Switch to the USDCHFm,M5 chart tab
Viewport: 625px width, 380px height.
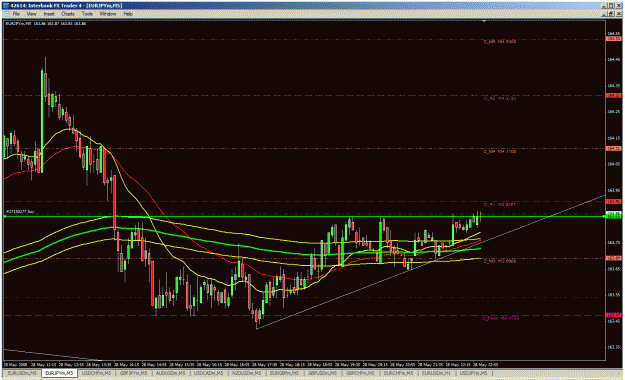coord(96,373)
